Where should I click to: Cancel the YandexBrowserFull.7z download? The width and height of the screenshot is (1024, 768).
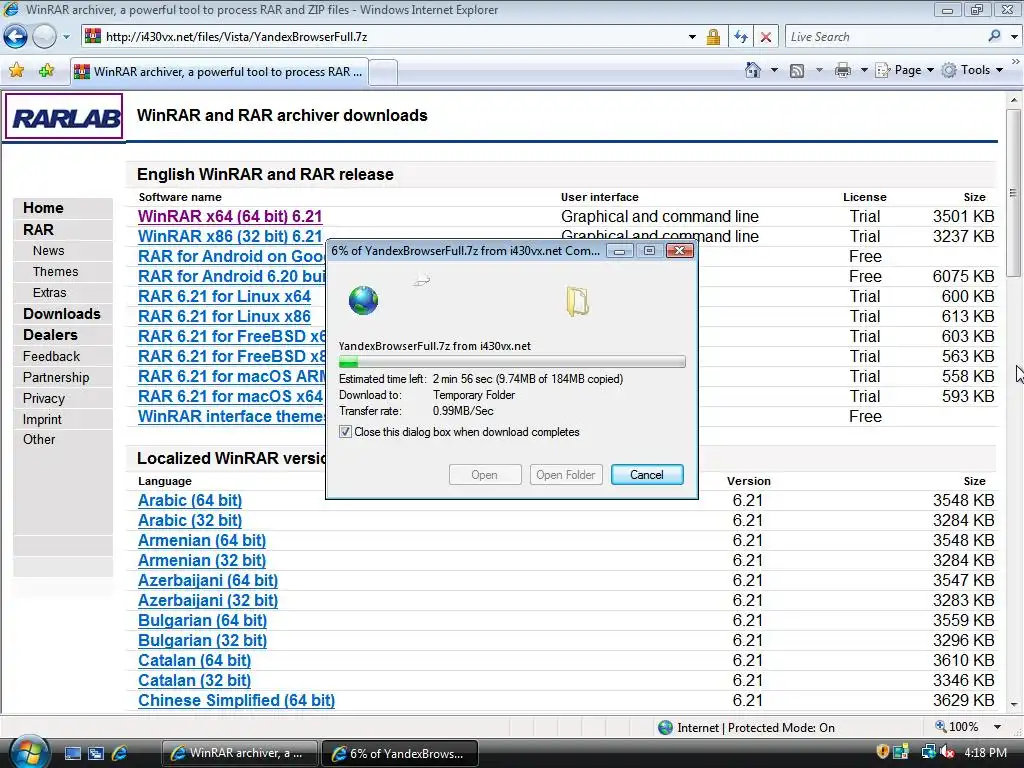(647, 475)
